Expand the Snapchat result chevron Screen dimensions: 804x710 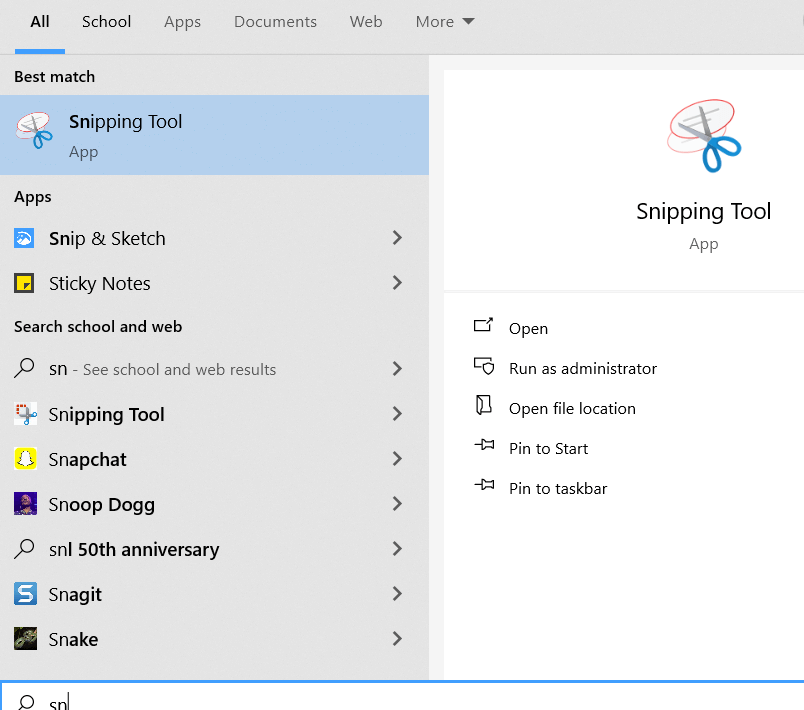(x=398, y=459)
